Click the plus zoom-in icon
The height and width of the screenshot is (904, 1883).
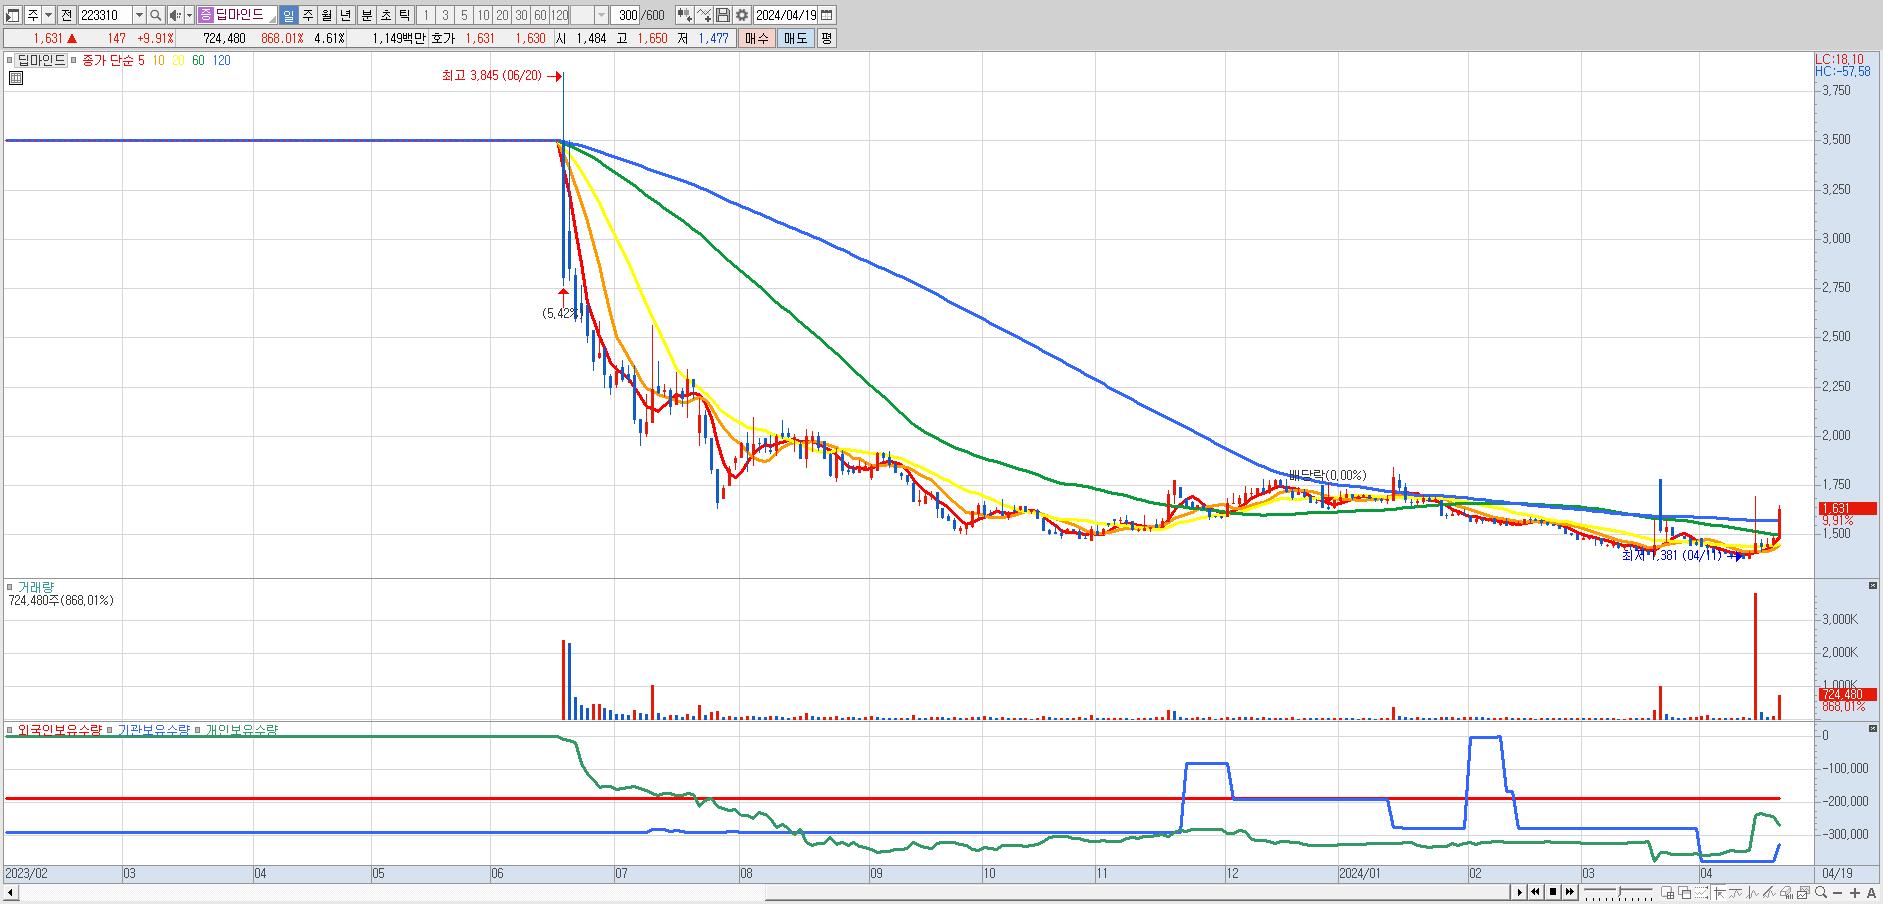click(1855, 893)
